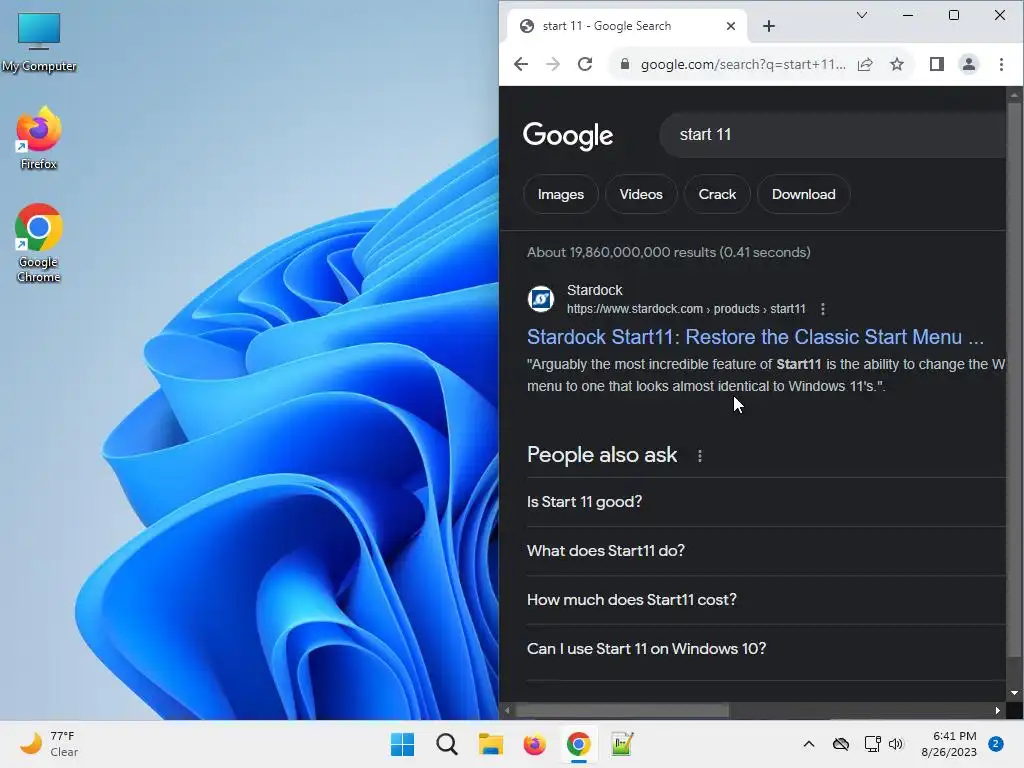Open a new tab with plus button

point(769,26)
